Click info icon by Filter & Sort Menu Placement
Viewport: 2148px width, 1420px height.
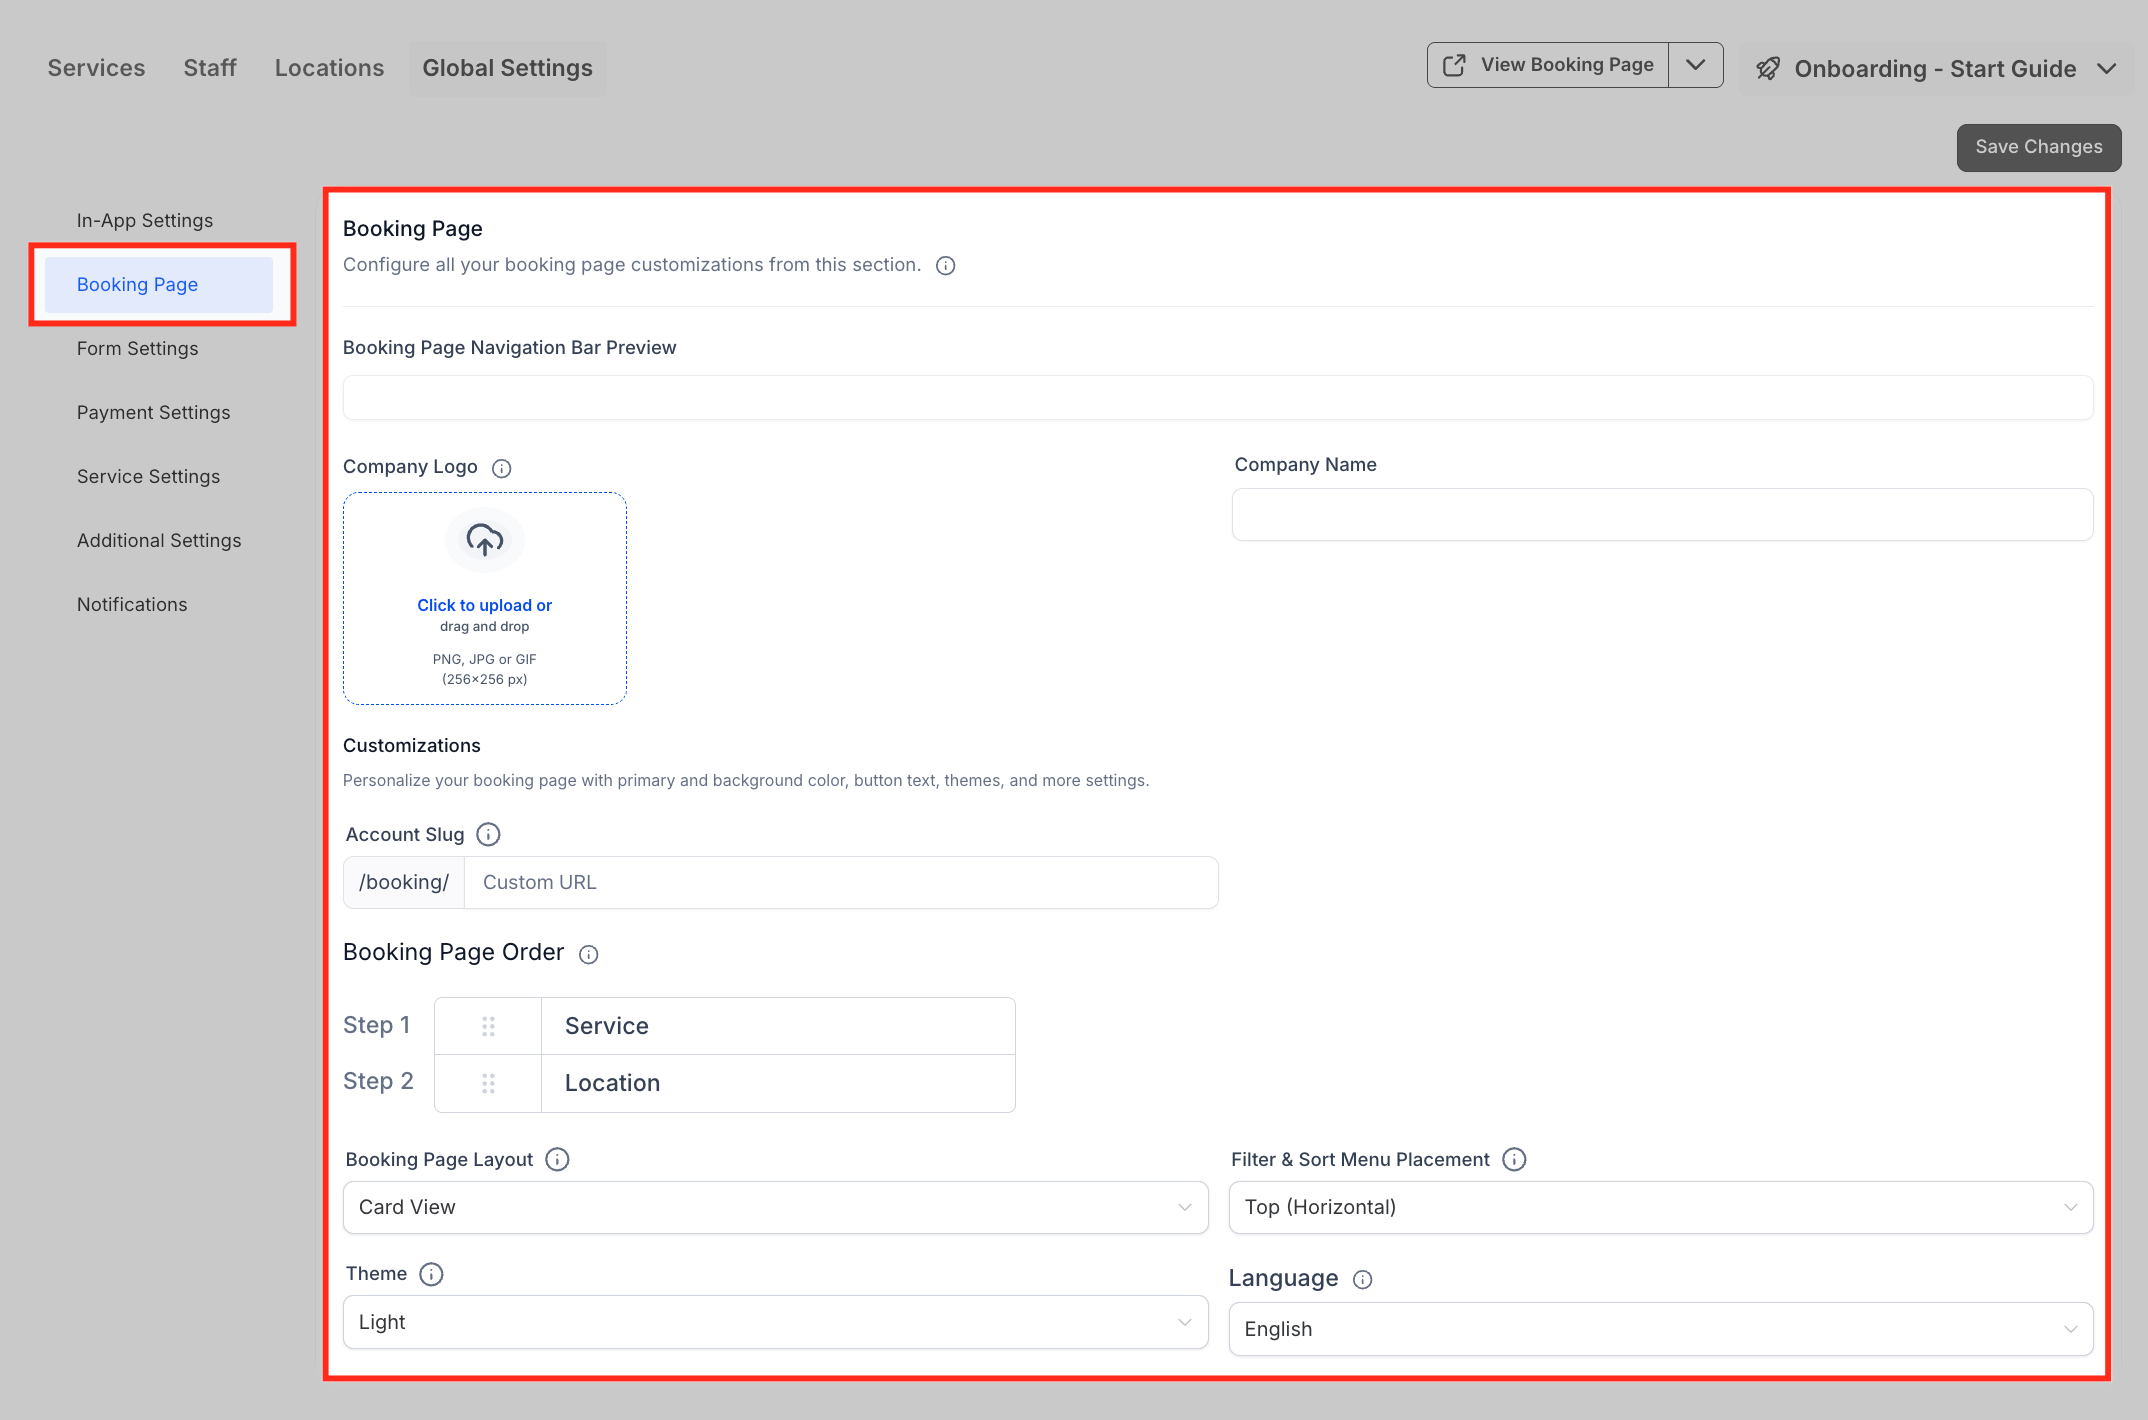click(x=1514, y=1159)
